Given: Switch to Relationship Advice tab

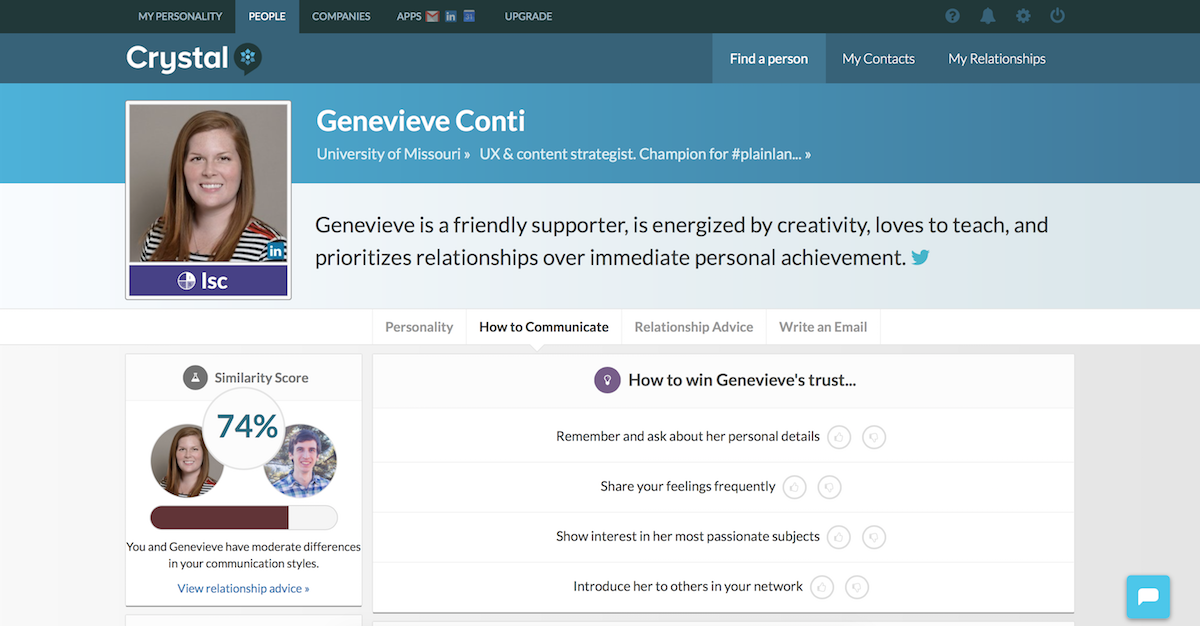Looking at the screenshot, I should point(694,327).
